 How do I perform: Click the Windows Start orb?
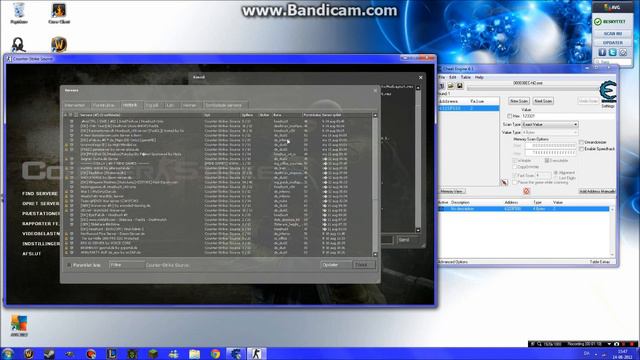tap(7, 353)
